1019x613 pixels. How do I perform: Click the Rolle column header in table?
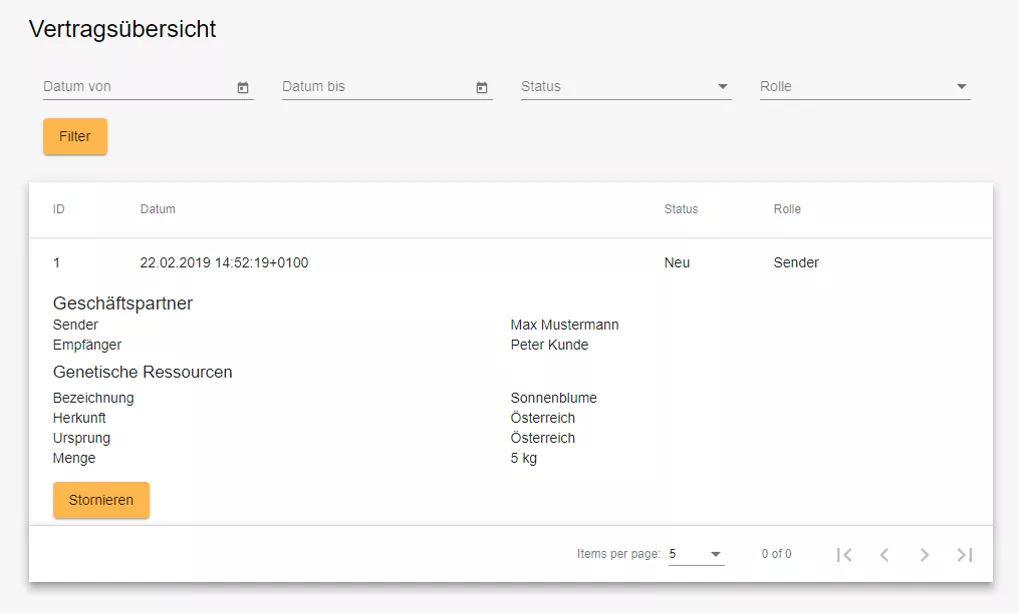(x=787, y=209)
